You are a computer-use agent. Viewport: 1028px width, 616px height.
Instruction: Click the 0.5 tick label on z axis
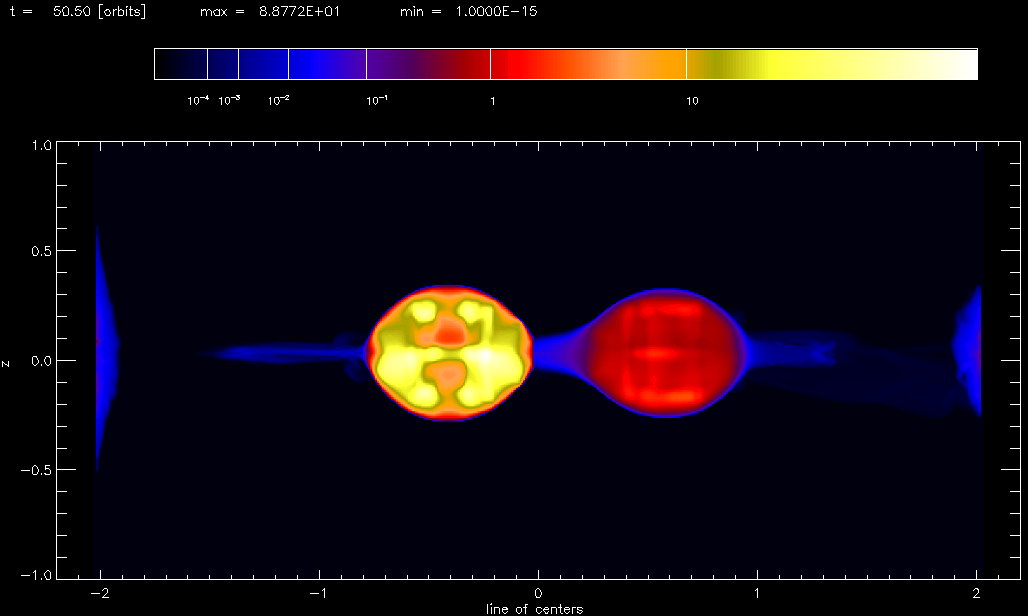click(x=41, y=252)
